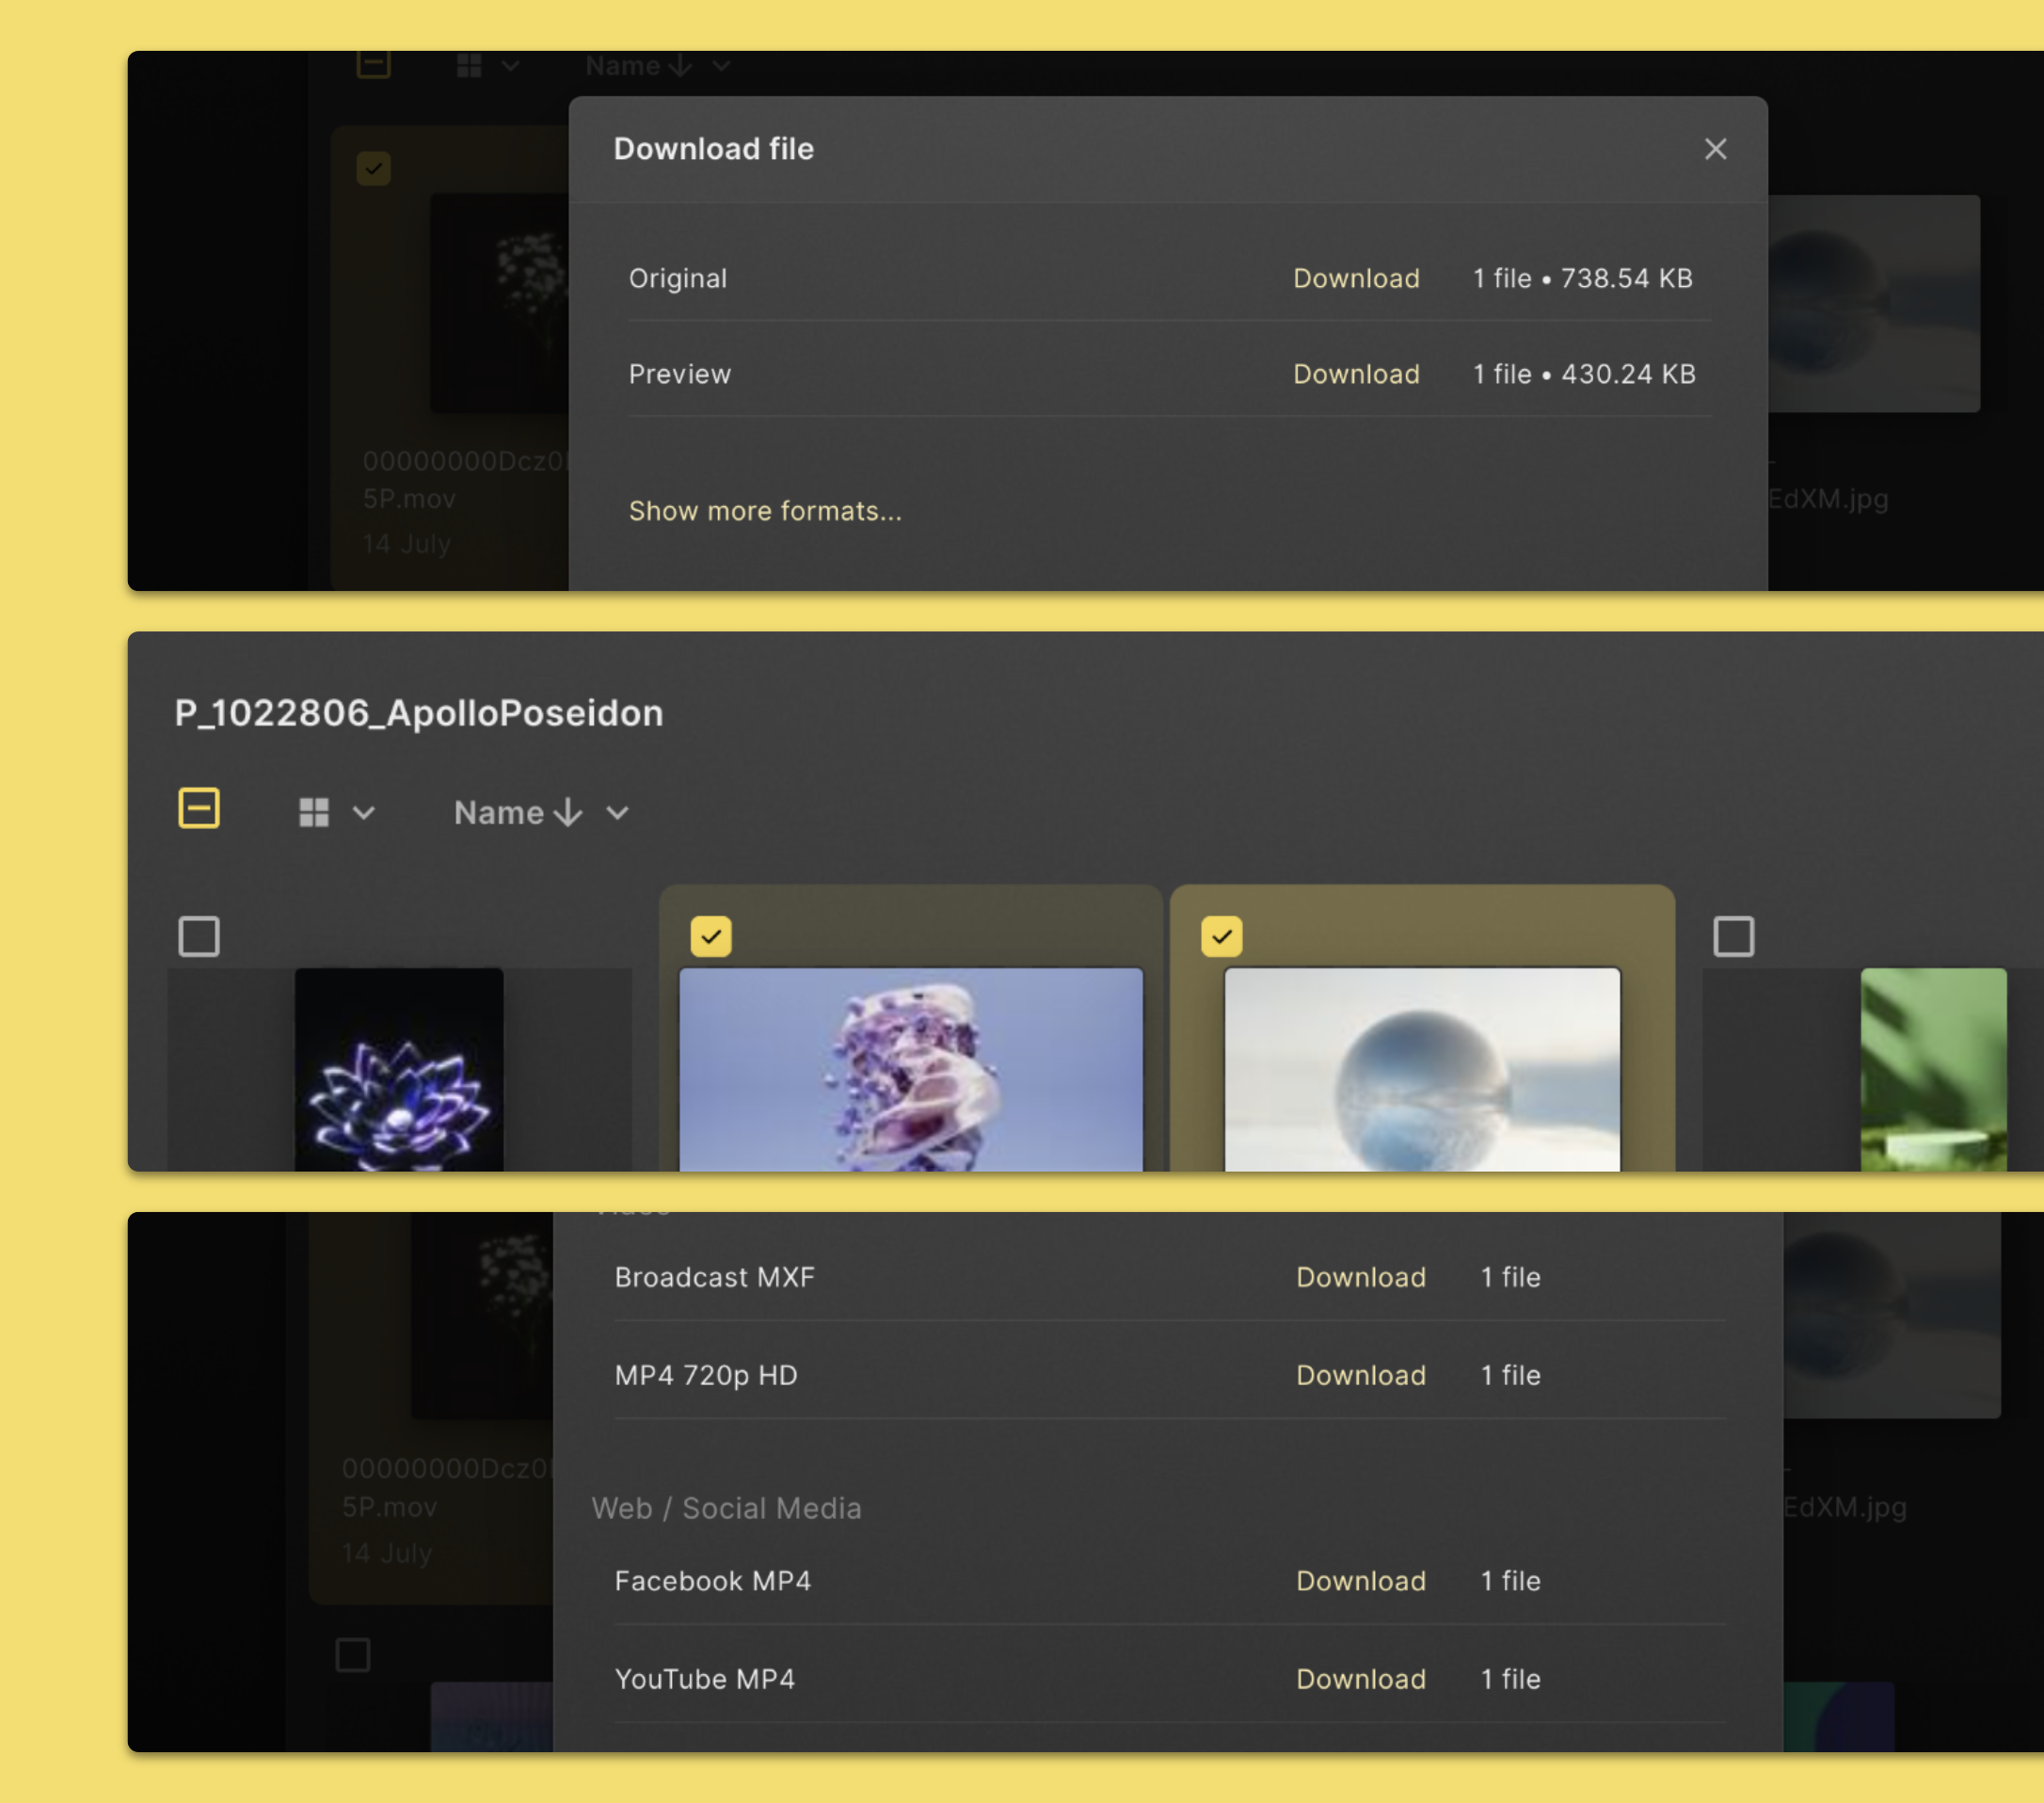
Task: Open the glowing lotus flower thumbnail
Action: [399, 1069]
